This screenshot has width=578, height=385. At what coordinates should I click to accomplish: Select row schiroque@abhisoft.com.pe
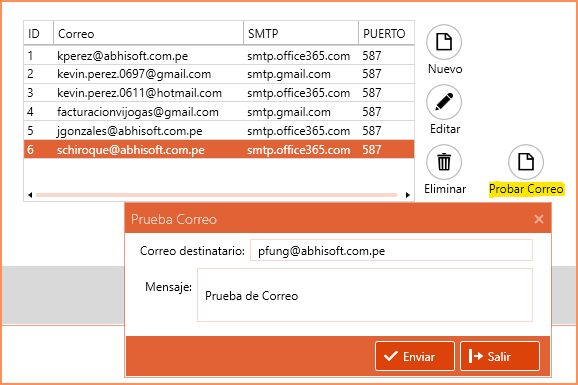pyautogui.click(x=219, y=149)
